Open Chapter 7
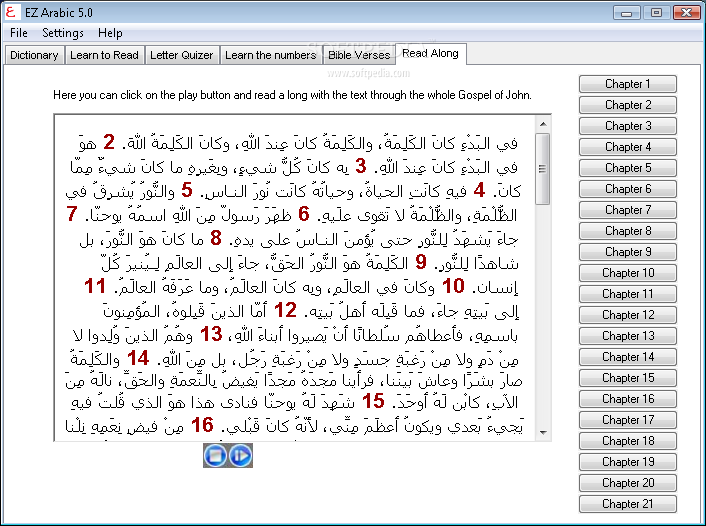This screenshot has height=526, width=706. [x=628, y=210]
